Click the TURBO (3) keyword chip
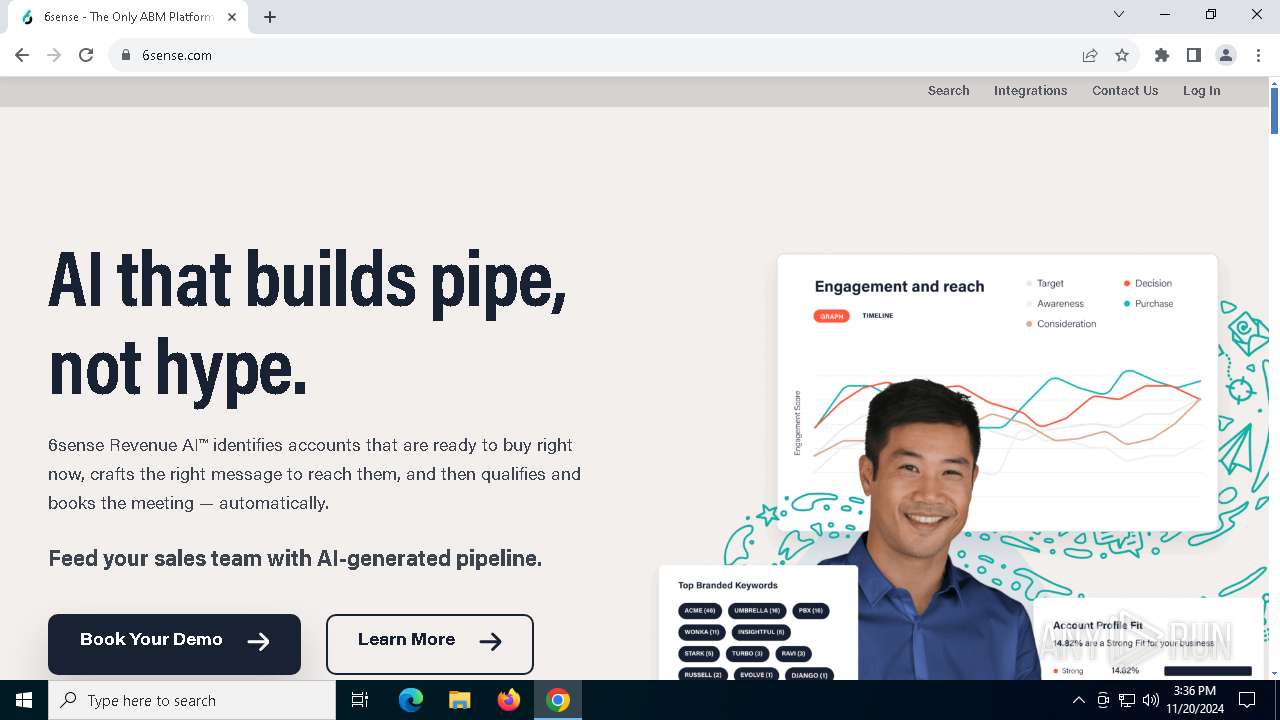Viewport: 1280px width, 720px height. coord(747,653)
